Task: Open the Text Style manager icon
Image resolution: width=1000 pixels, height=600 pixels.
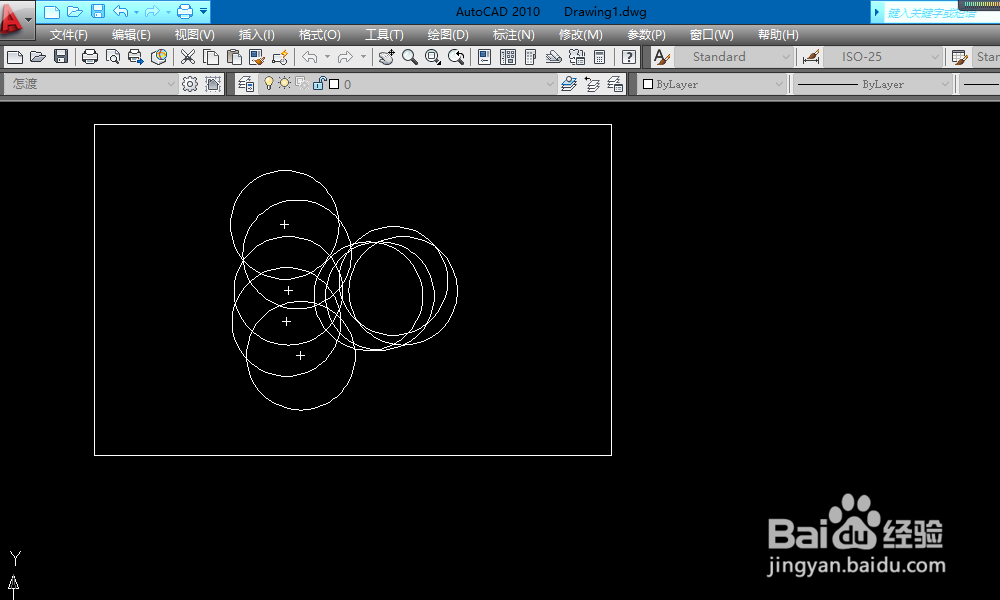Action: coord(661,57)
